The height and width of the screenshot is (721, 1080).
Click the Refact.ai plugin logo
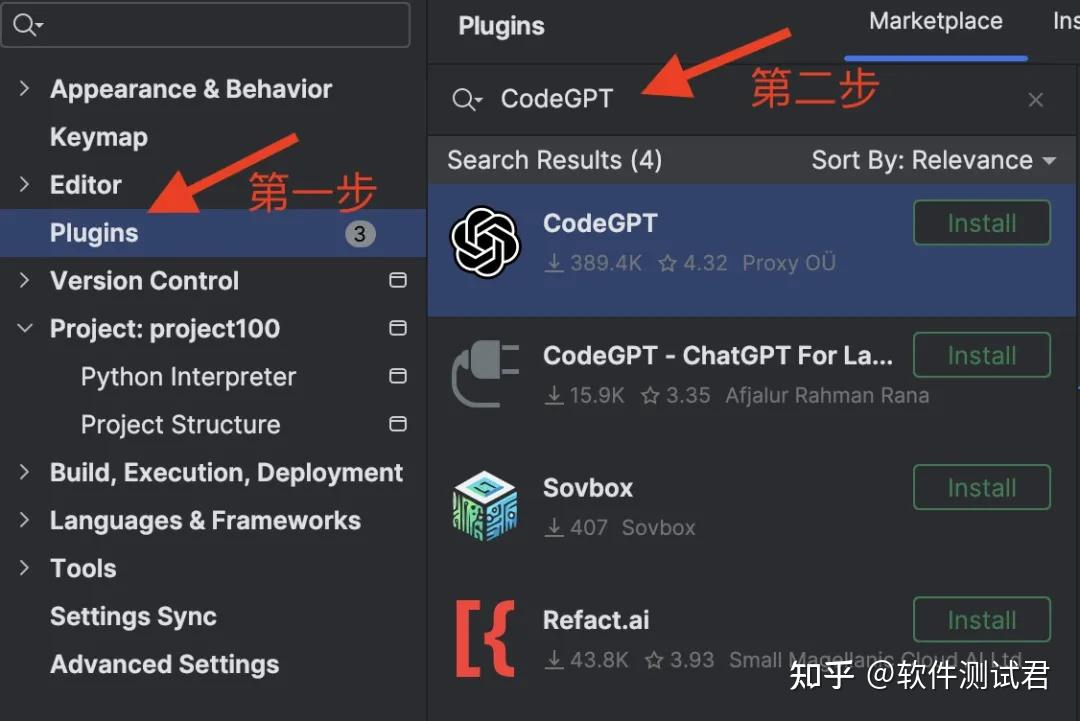[x=486, y=638]
